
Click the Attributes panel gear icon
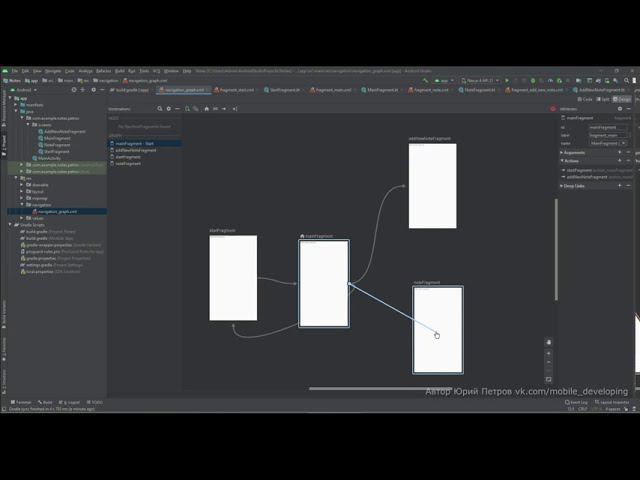point(620,109)
